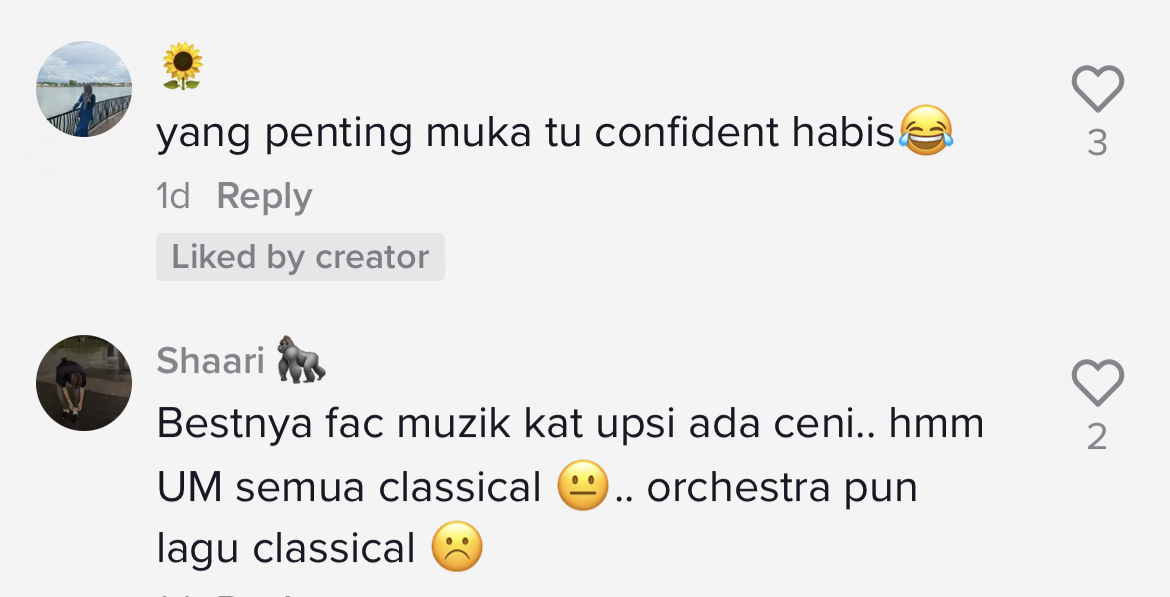The image size is (1170, 597).
Task: Click the gorilla emoji beside Shaari
Action: click(x=301, y=360)
